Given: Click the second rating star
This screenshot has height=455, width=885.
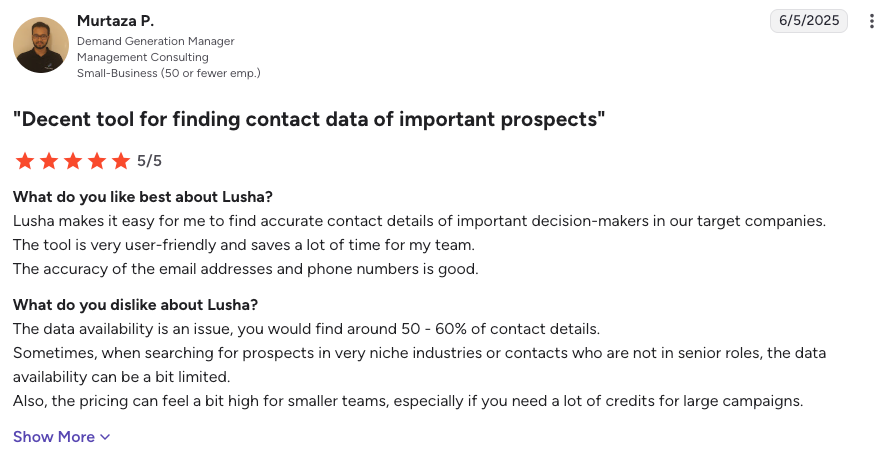Looking at the screenshot, I should pyautogui.click(x=49, y=161).
